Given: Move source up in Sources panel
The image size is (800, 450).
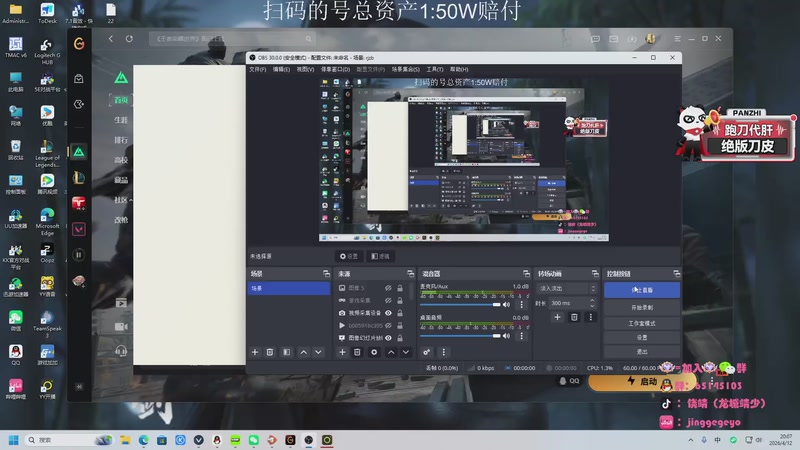Looking at the screenshot, I should 391,352.
